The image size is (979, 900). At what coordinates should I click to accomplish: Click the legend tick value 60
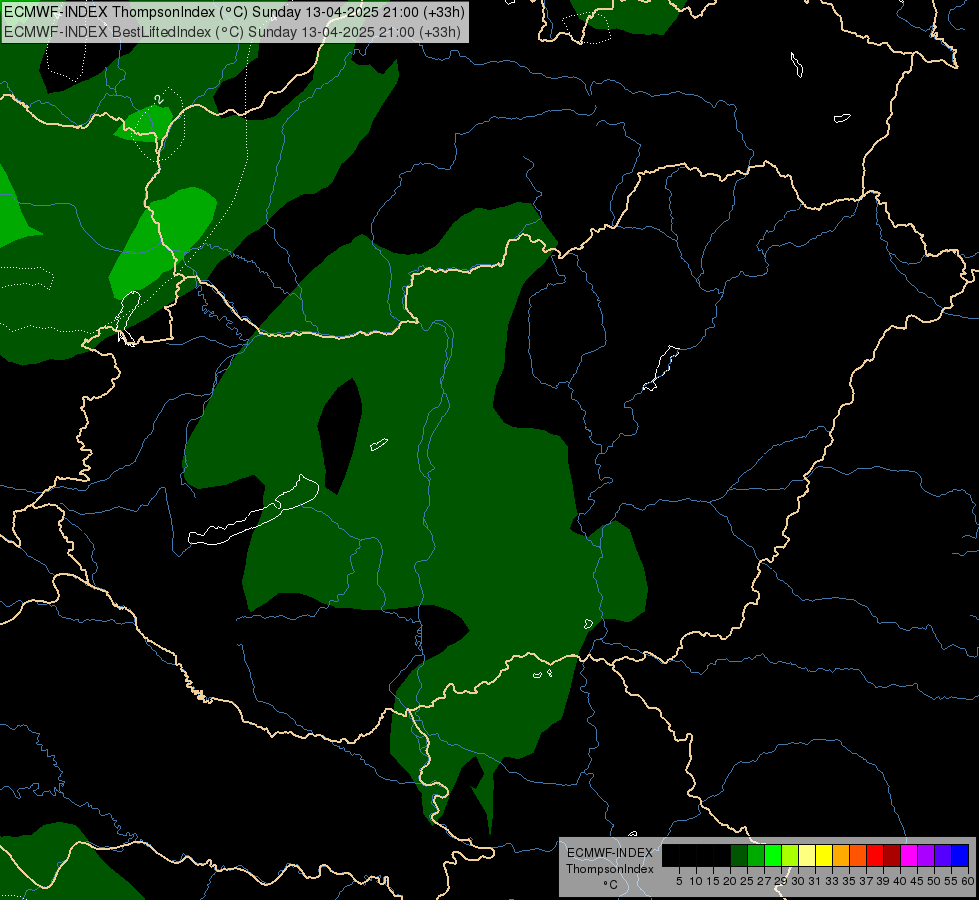pos(968,881)
